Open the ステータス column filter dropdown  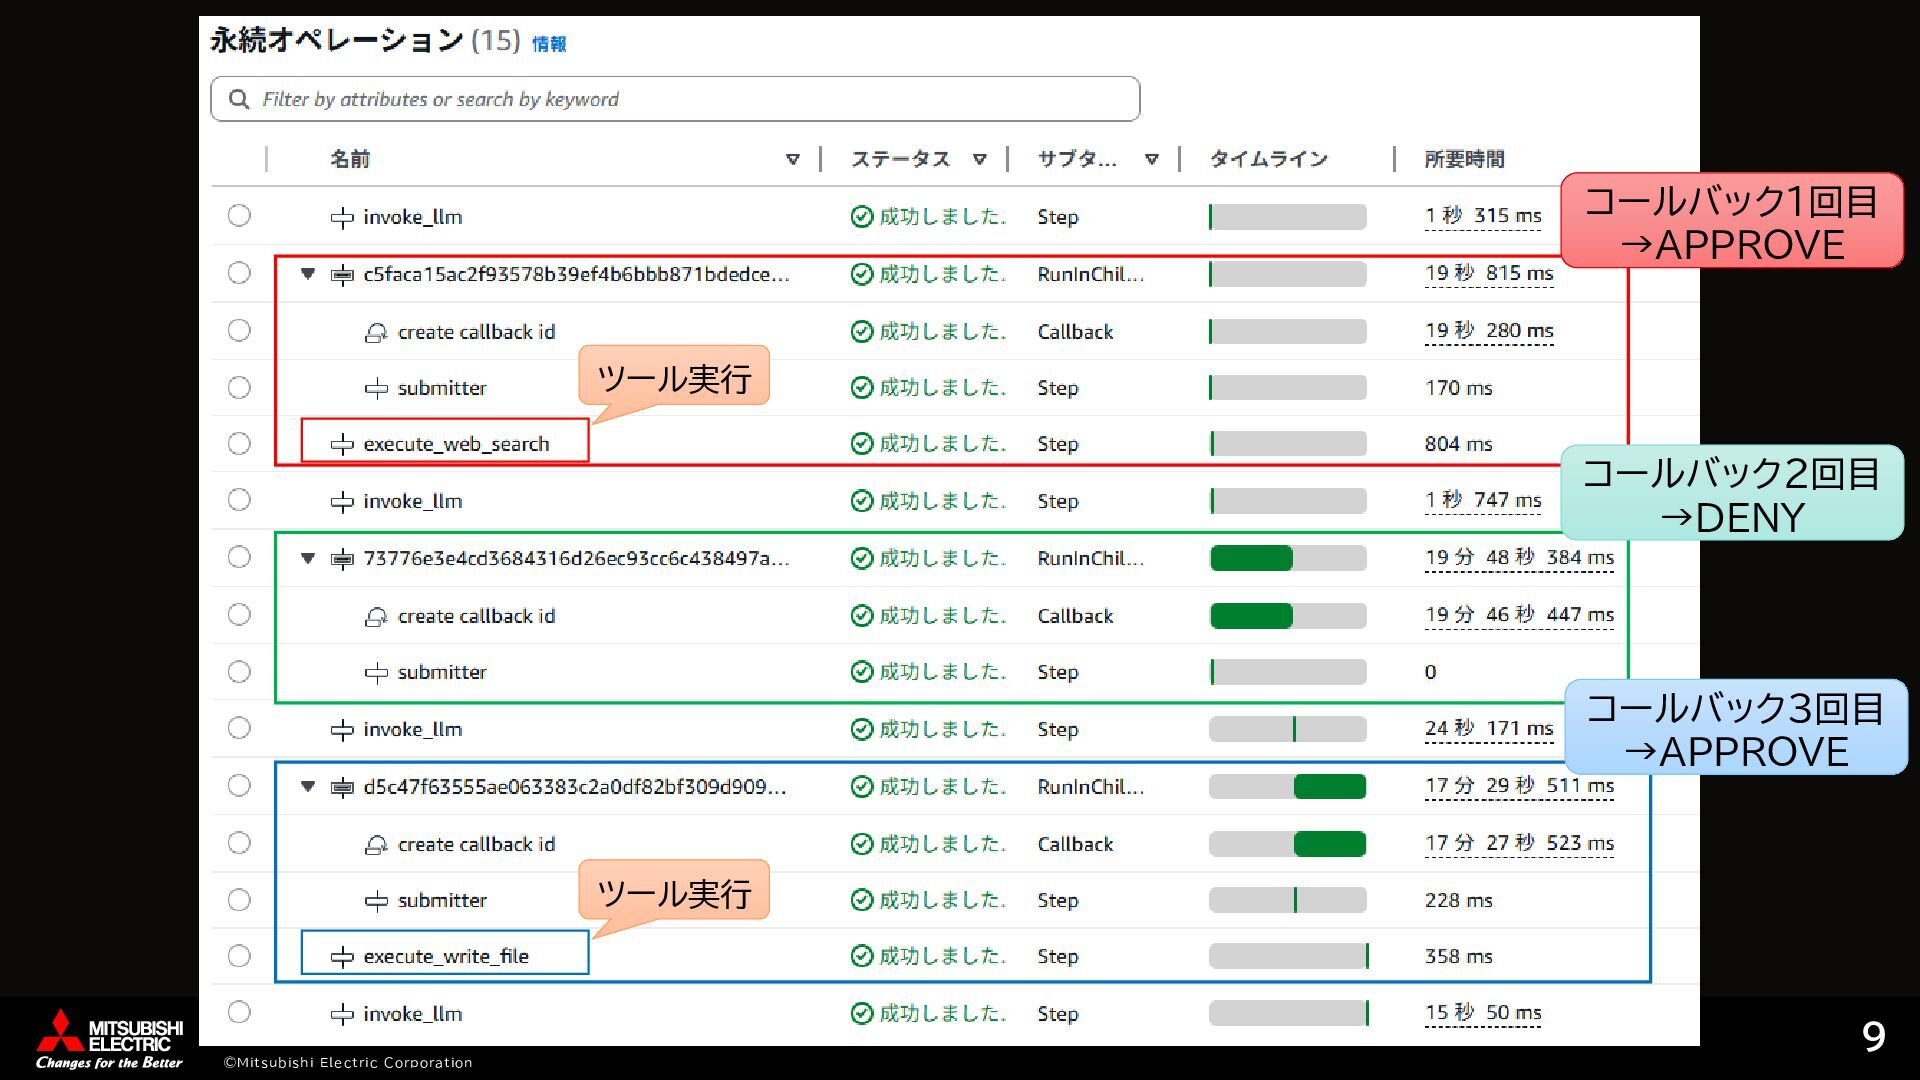point(980,159)
